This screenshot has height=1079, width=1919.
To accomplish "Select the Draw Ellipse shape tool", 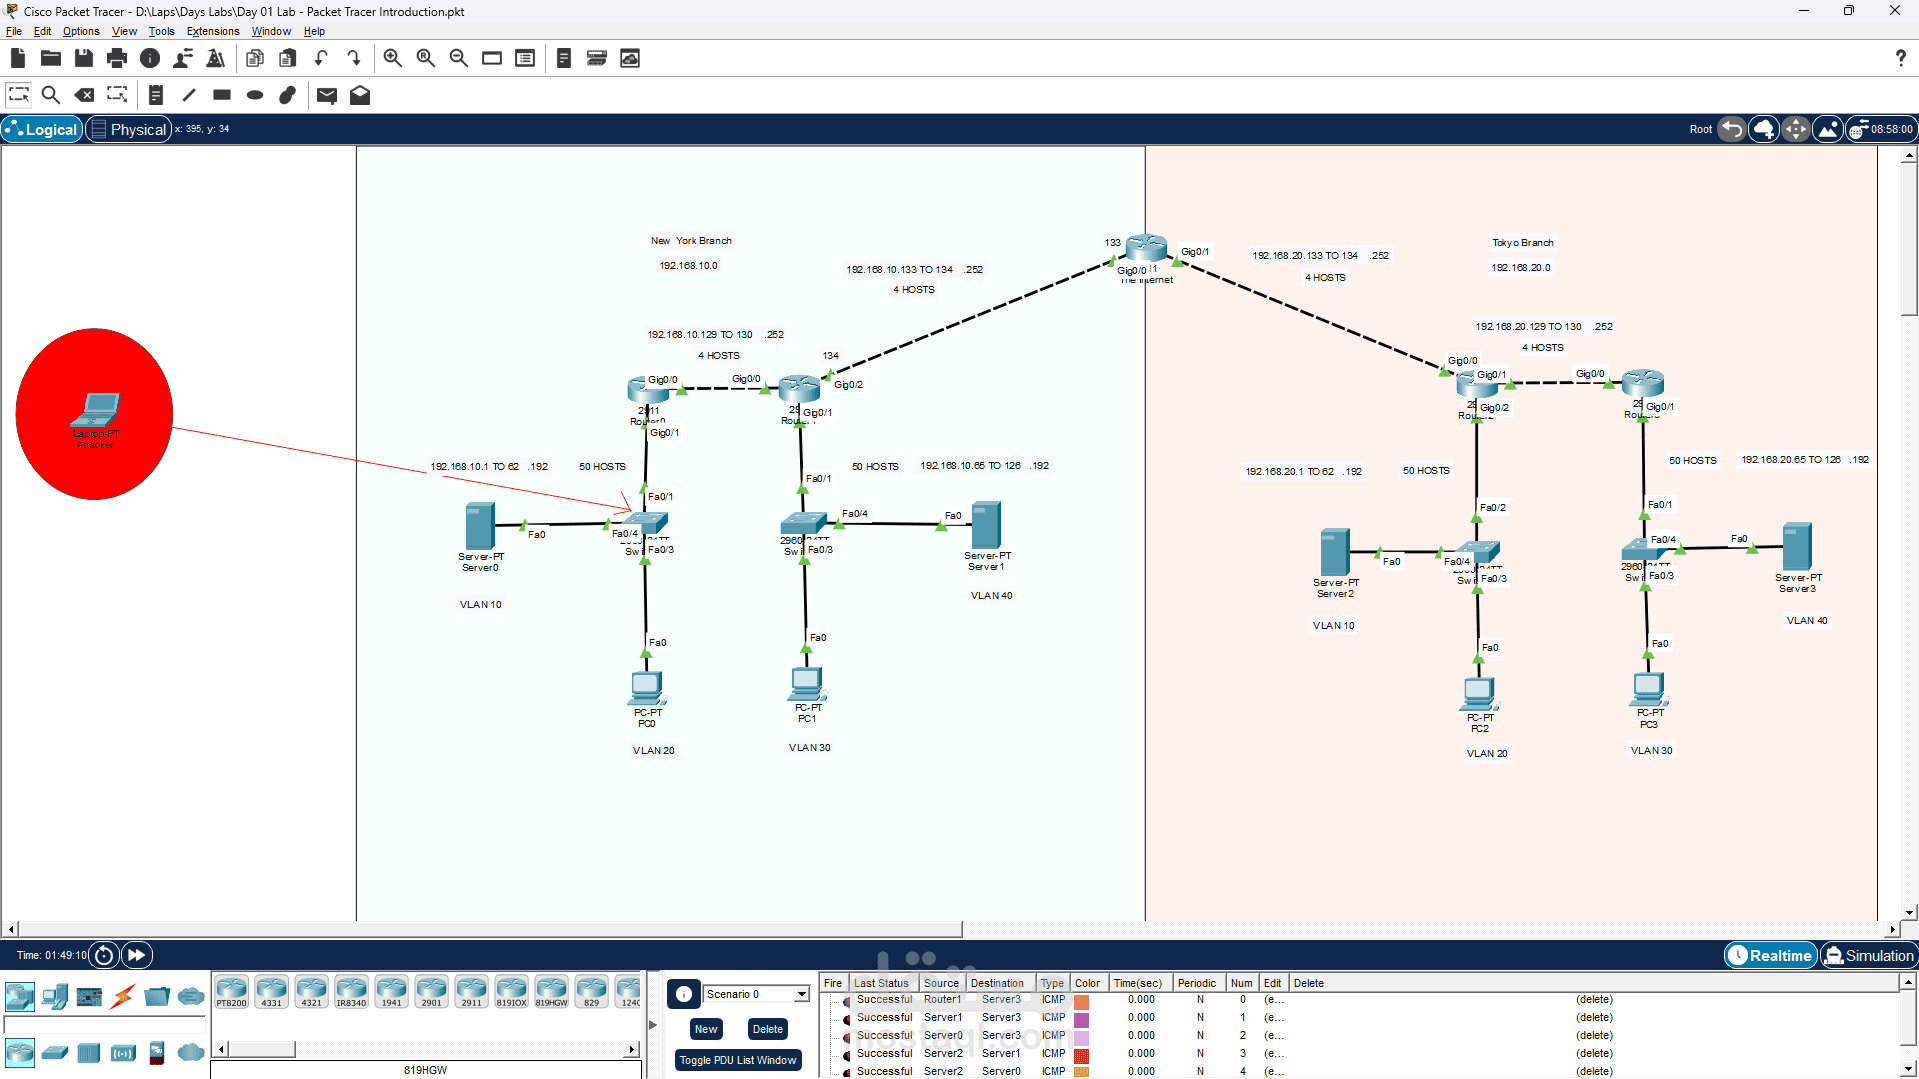I will click(x=254, y=95).
